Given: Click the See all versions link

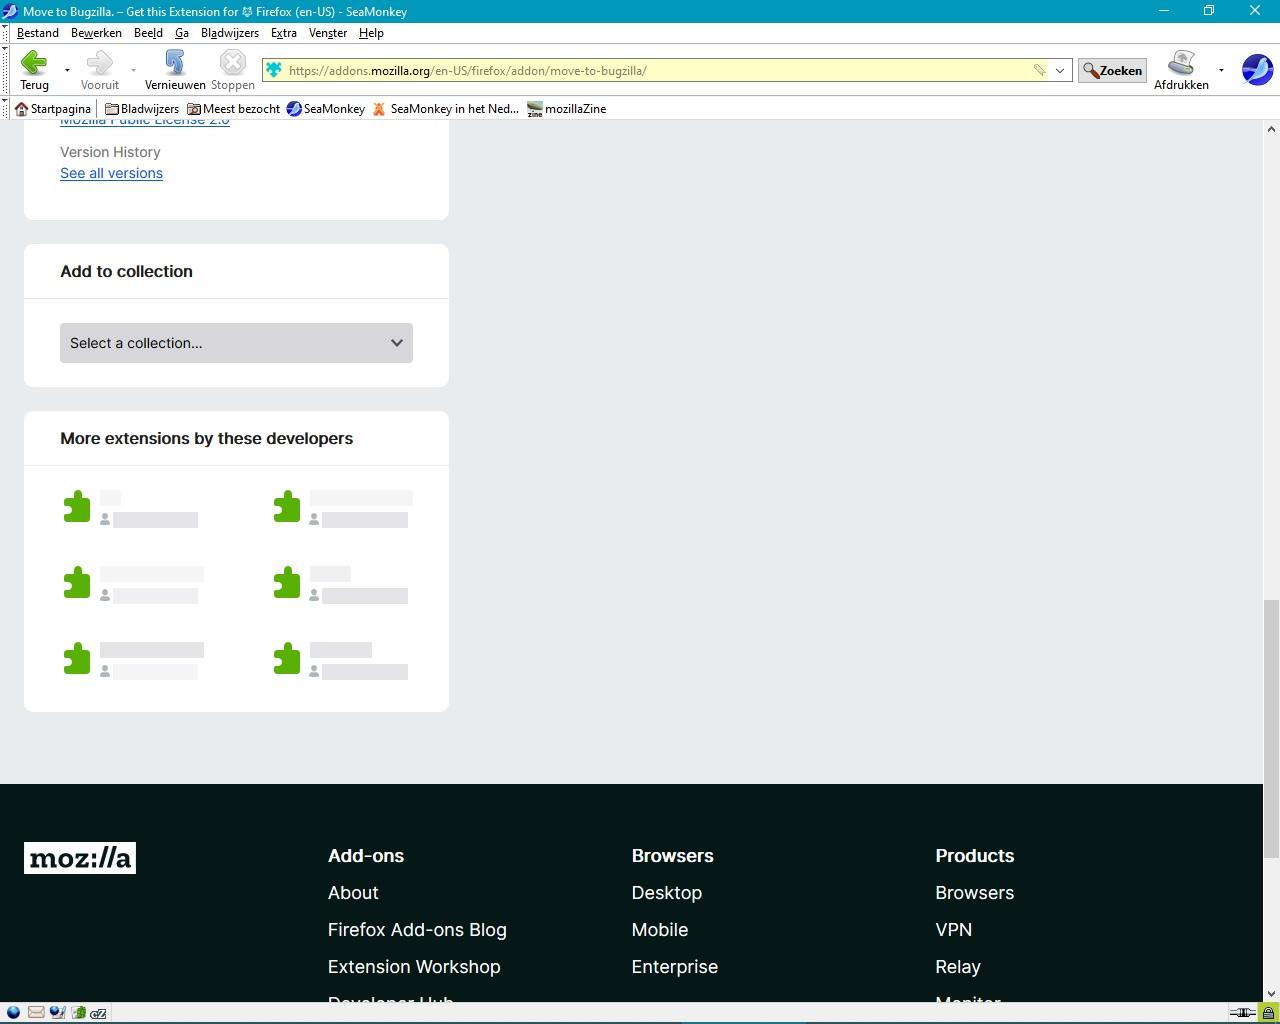Looking at the screenshot, I should pos(111,173).
